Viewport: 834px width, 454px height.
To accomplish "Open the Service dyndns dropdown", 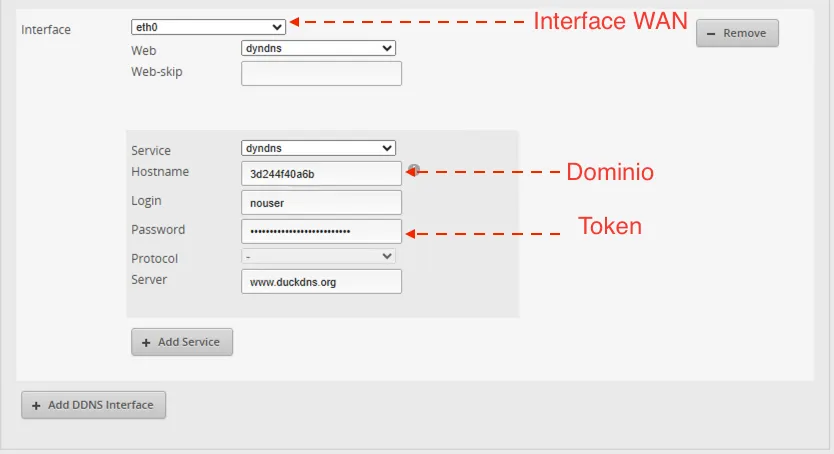I will click(x=318, y=148).
